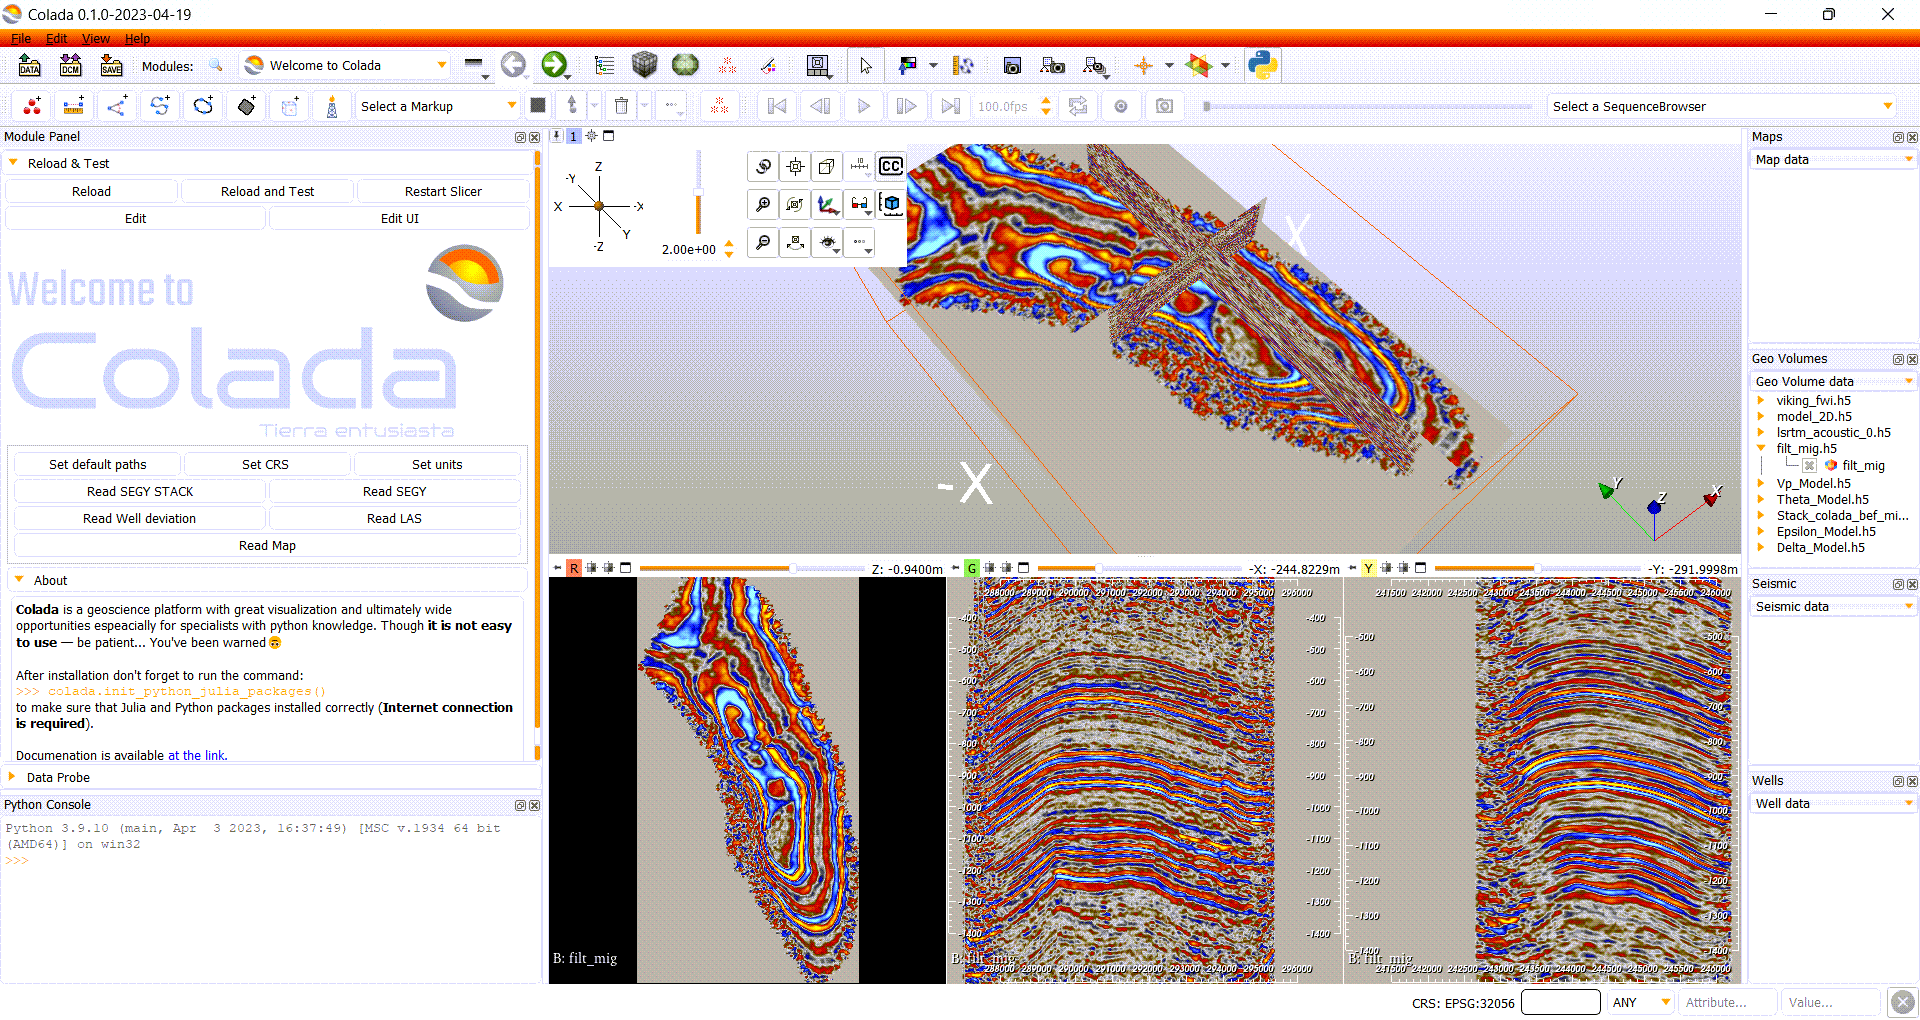Link 3D views with chain icon
The height and width of the screenshot is (1020, 1920).
click(x=763, y=167)
